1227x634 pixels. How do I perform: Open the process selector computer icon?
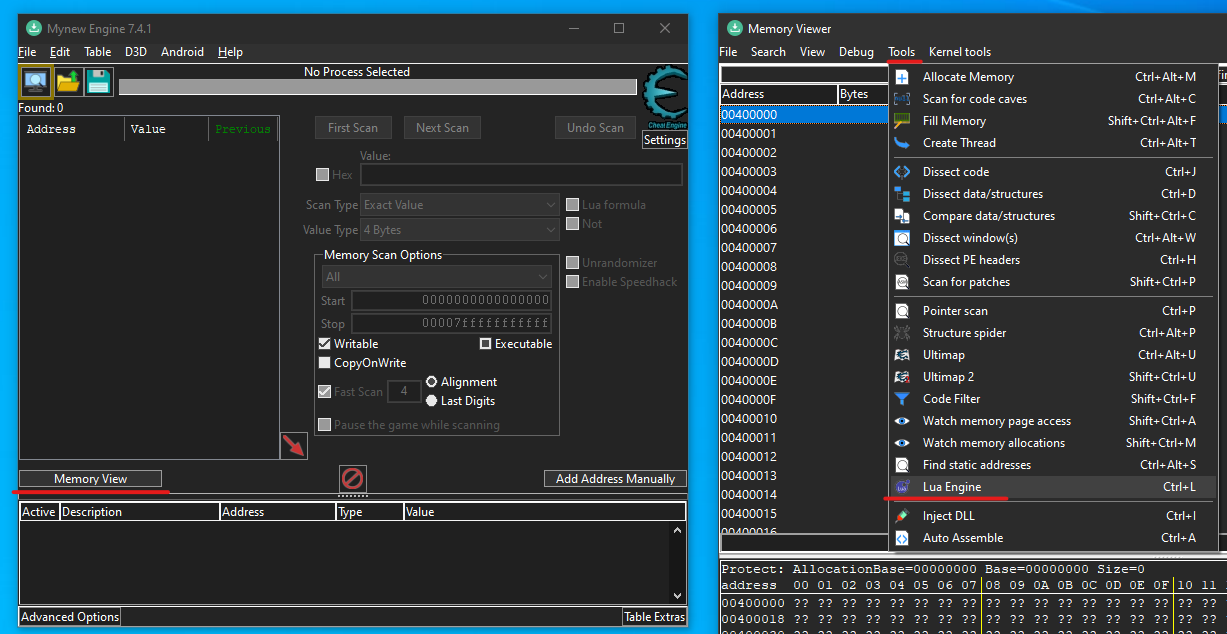click(x=35, y=81)
